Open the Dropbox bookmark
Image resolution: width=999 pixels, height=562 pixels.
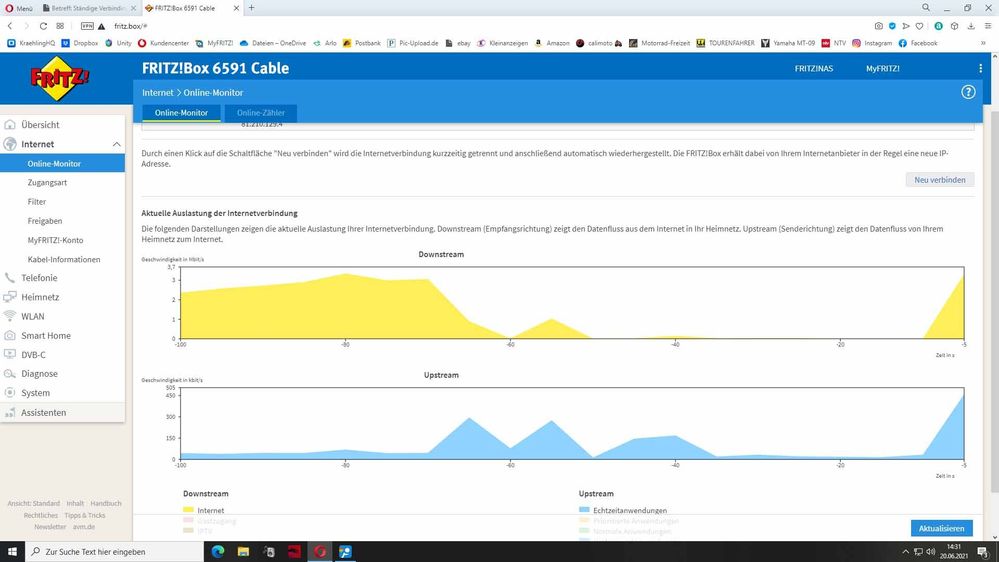pos(80,43)
